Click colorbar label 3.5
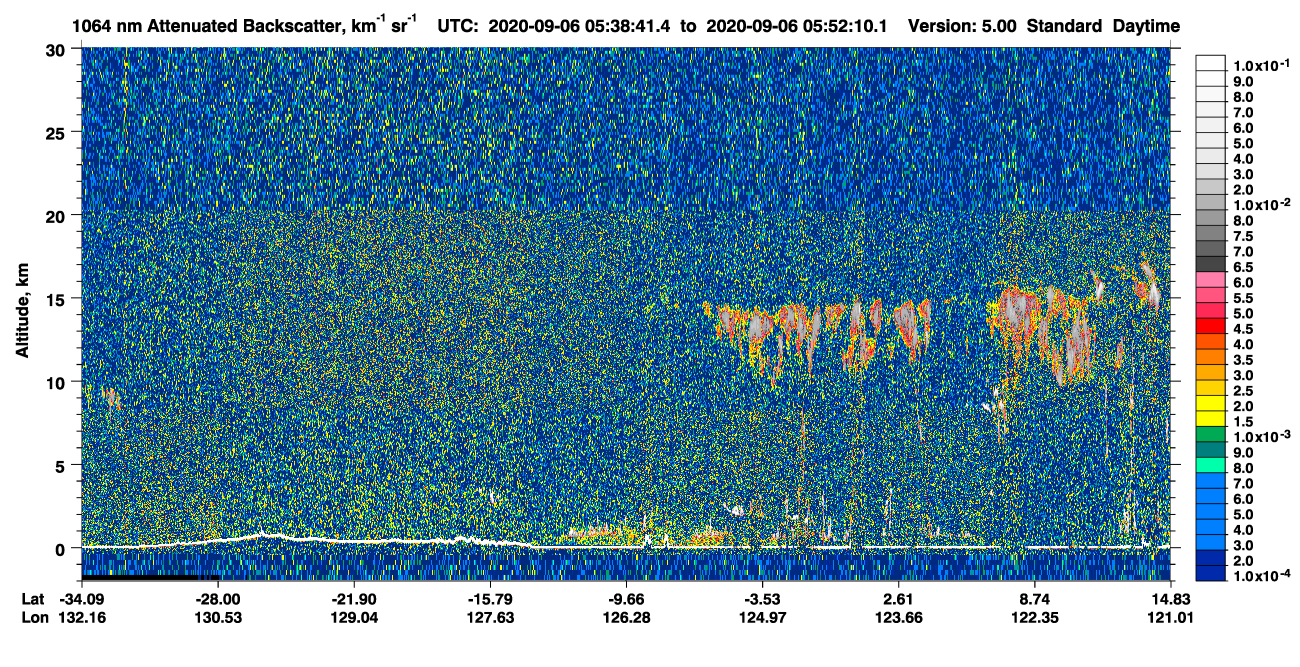The image size is (1300, 667). (x=1242, y=360)
